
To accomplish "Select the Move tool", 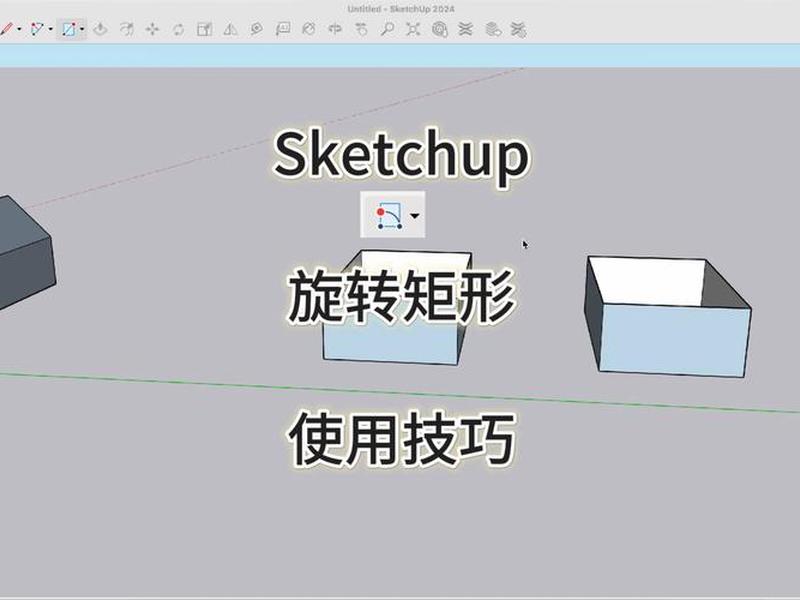I will click(153, 29).
